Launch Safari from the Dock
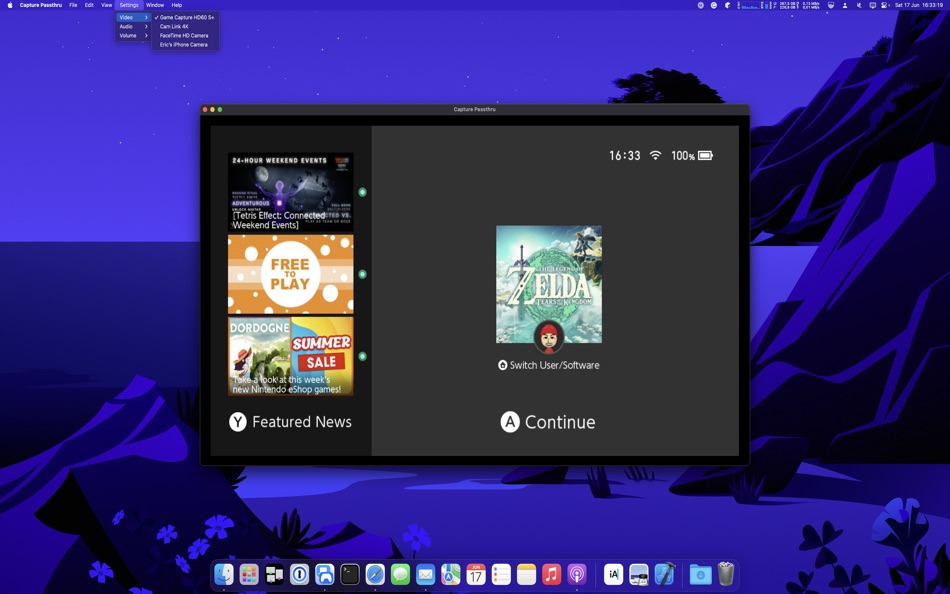This screenshot has width=950, height=594. click(x=375, y=573)
